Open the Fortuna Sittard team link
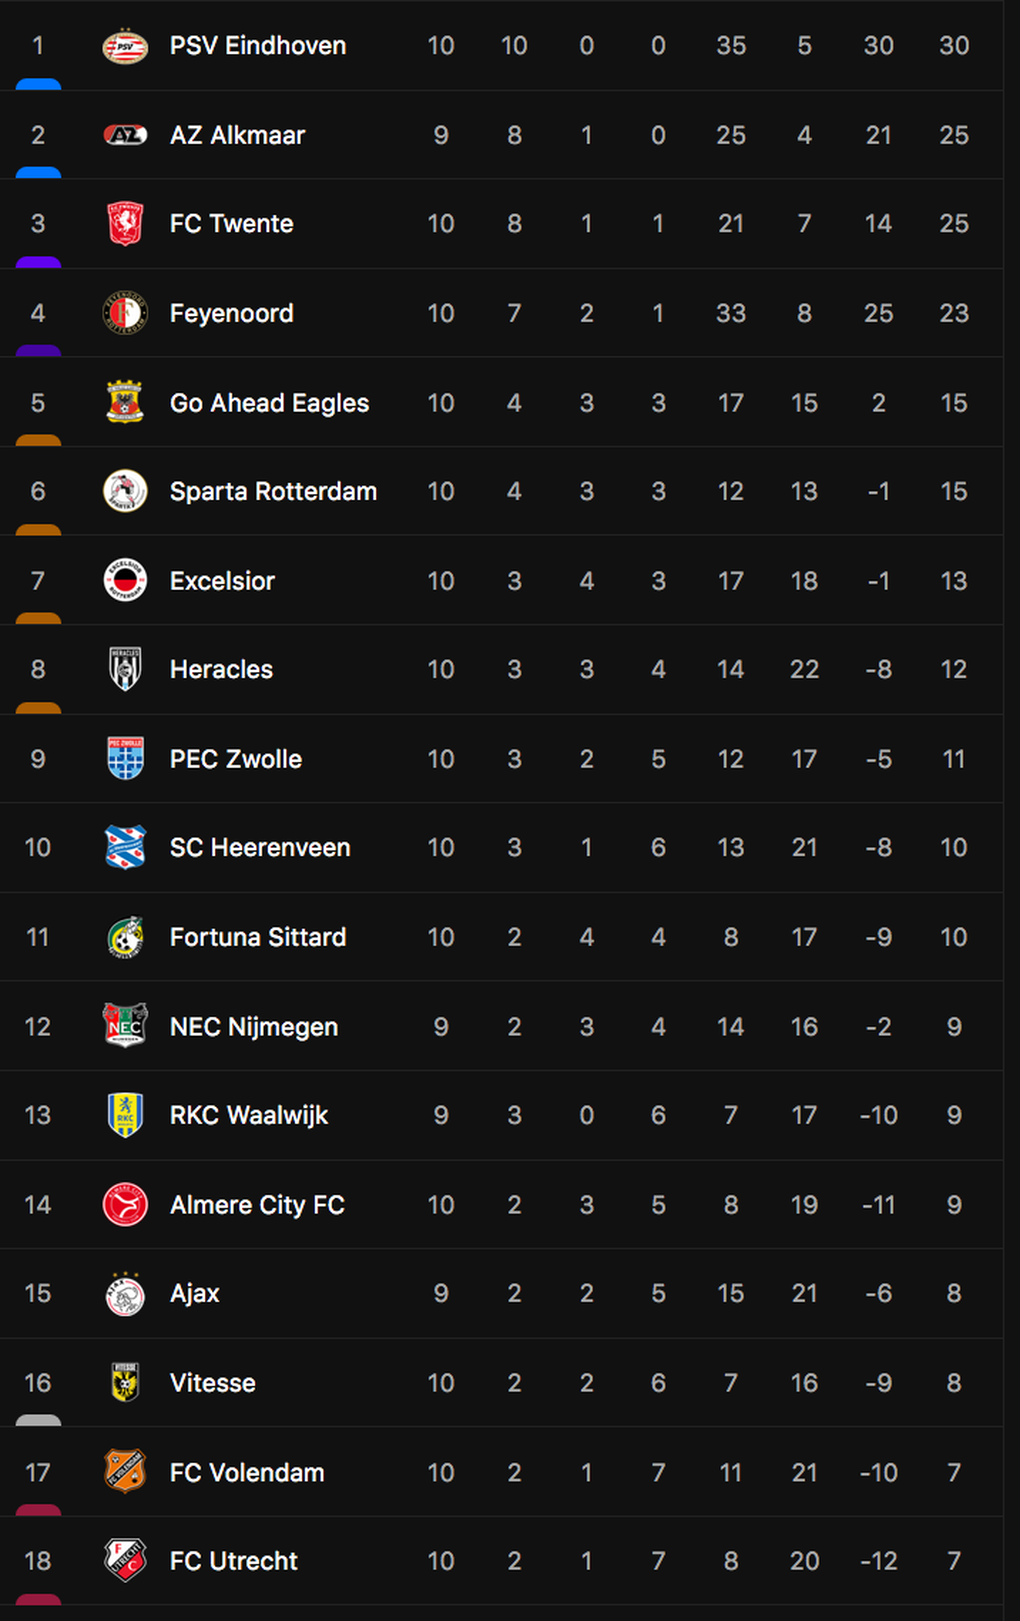Viewport: 1020px width, 1621px height. click(x=258, y=937)
